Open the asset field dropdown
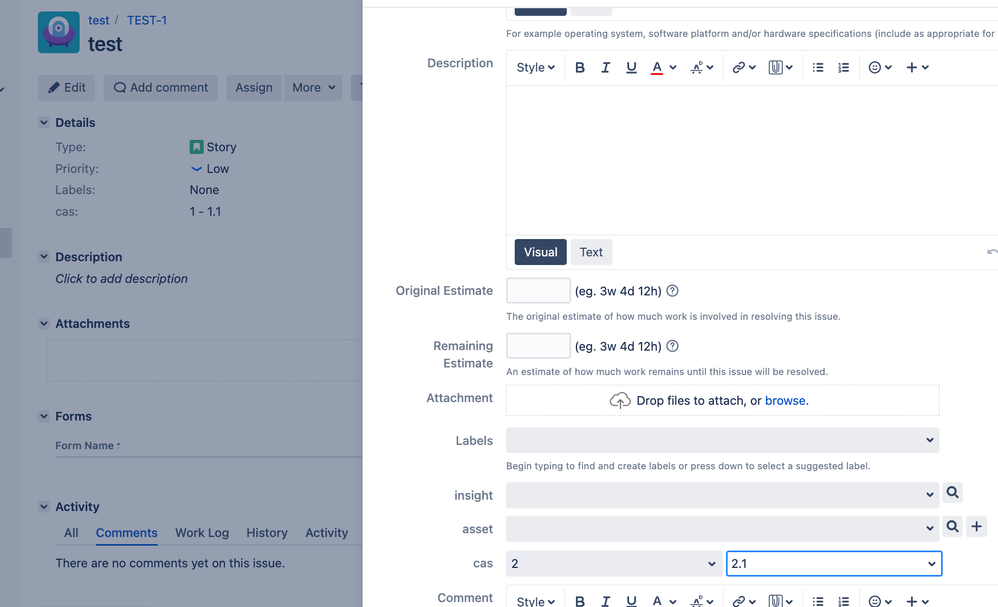This screenshot has height=607, width=998. coord(722,529)
